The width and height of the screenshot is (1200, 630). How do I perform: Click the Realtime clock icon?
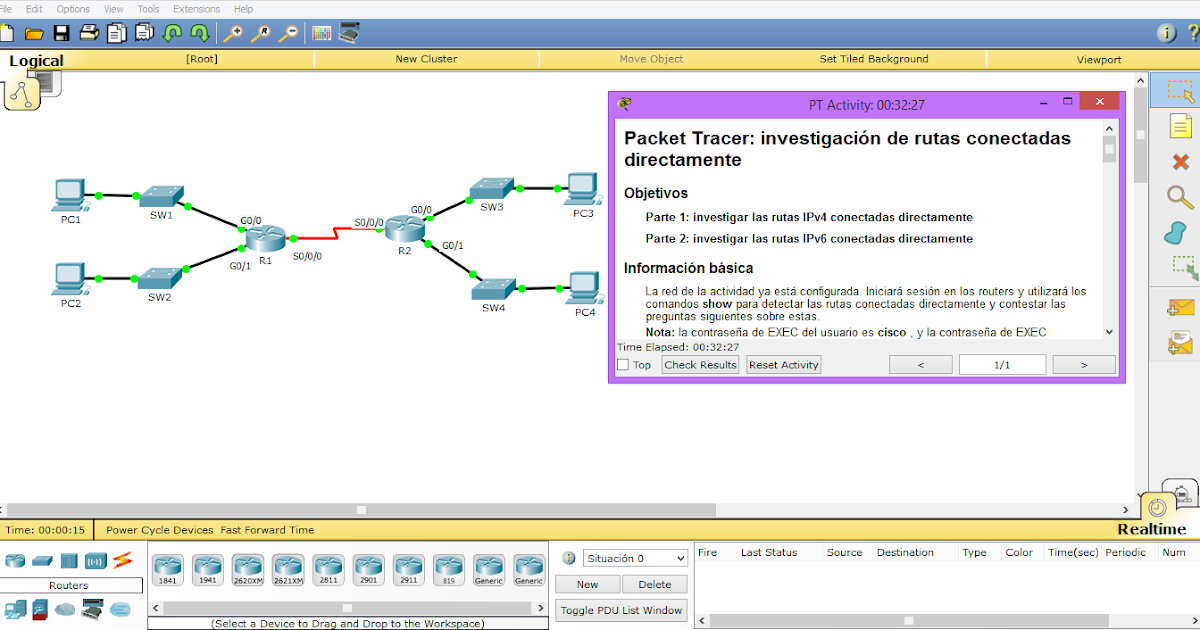tap(1156, 507)
